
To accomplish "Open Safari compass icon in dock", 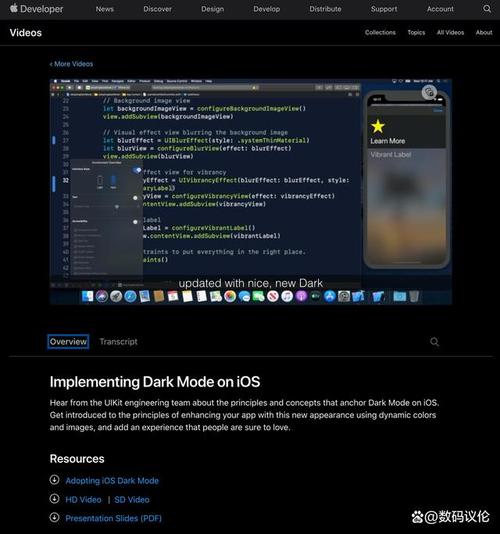I will [x=130, y=296].
